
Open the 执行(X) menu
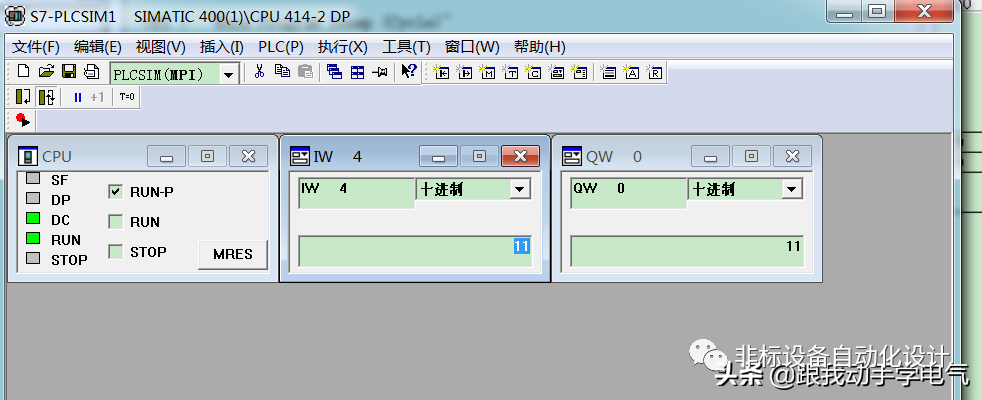coord(343,47)
